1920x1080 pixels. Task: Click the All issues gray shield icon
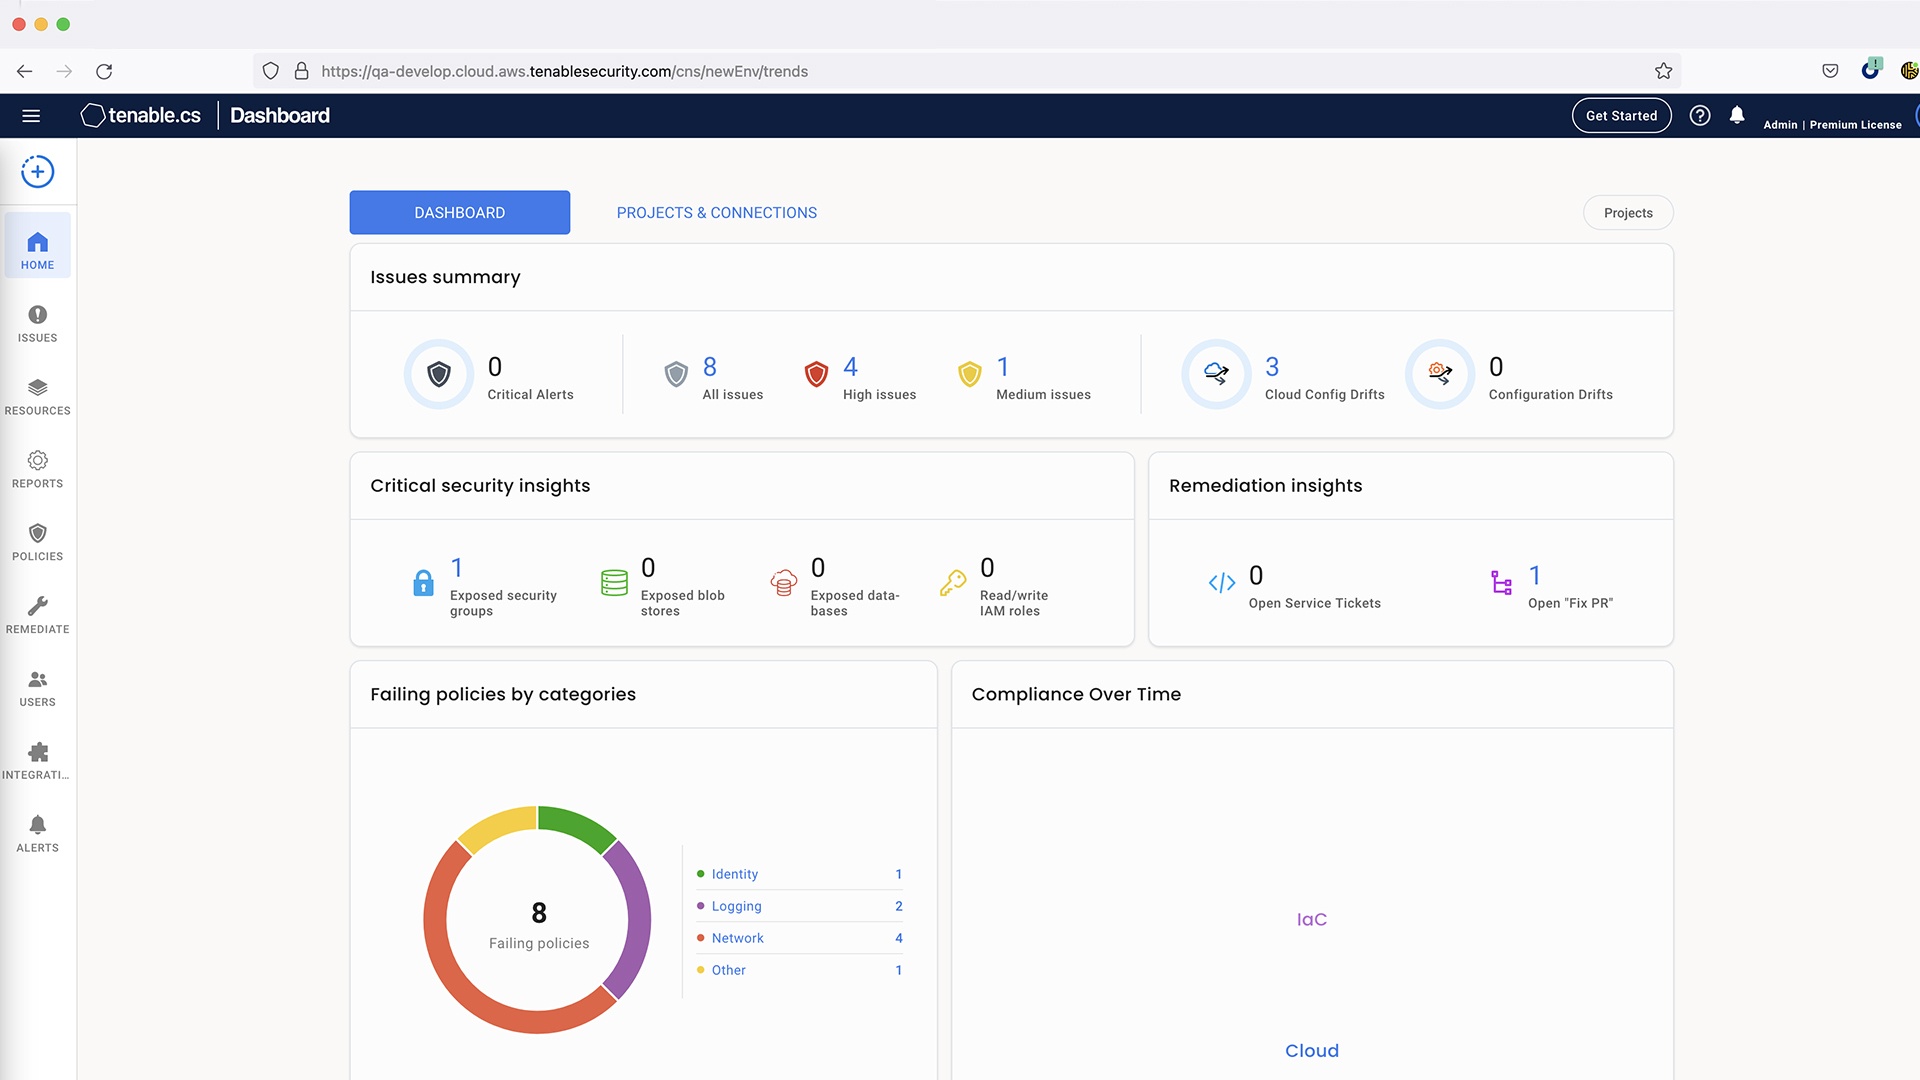coord(677,375)
